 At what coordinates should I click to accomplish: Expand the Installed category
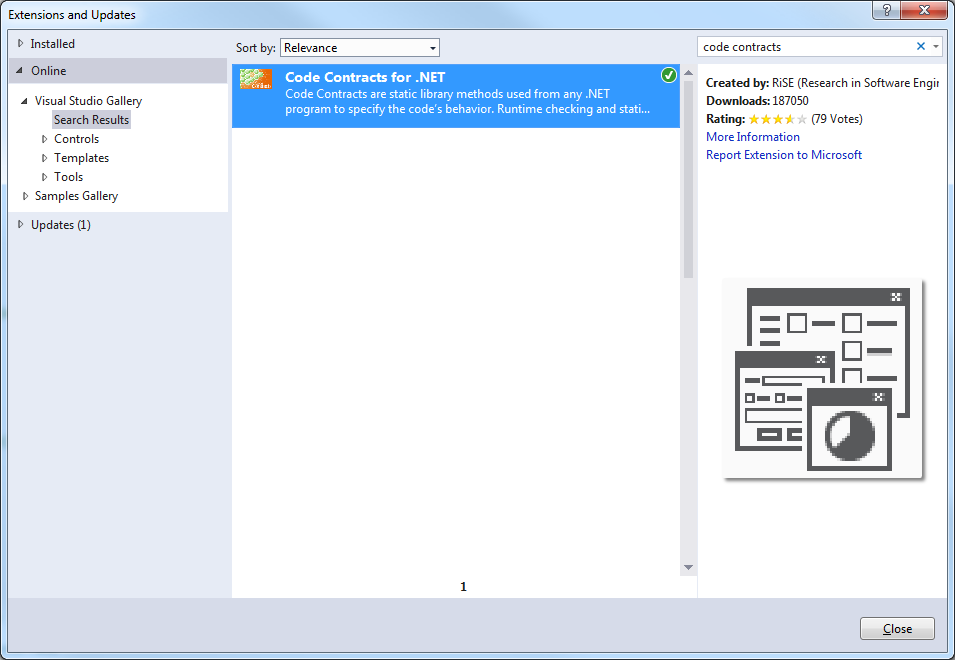20,44
